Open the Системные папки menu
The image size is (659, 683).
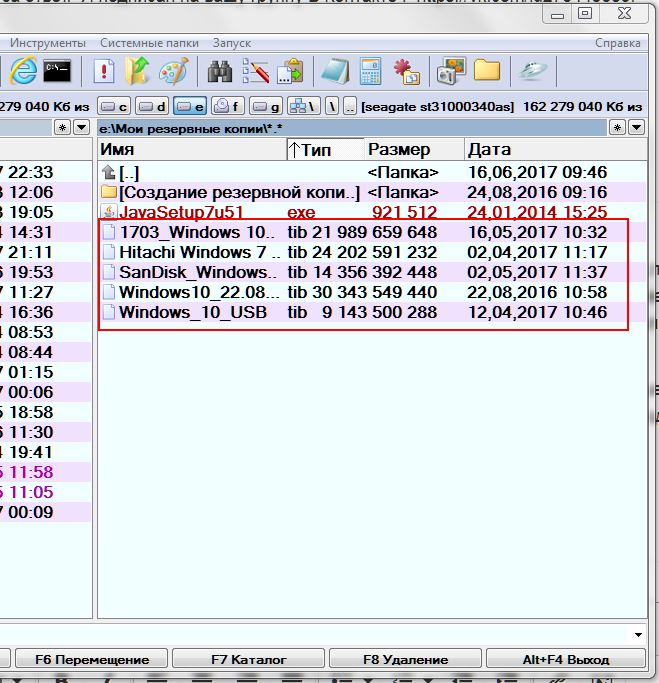coord(149,43)
